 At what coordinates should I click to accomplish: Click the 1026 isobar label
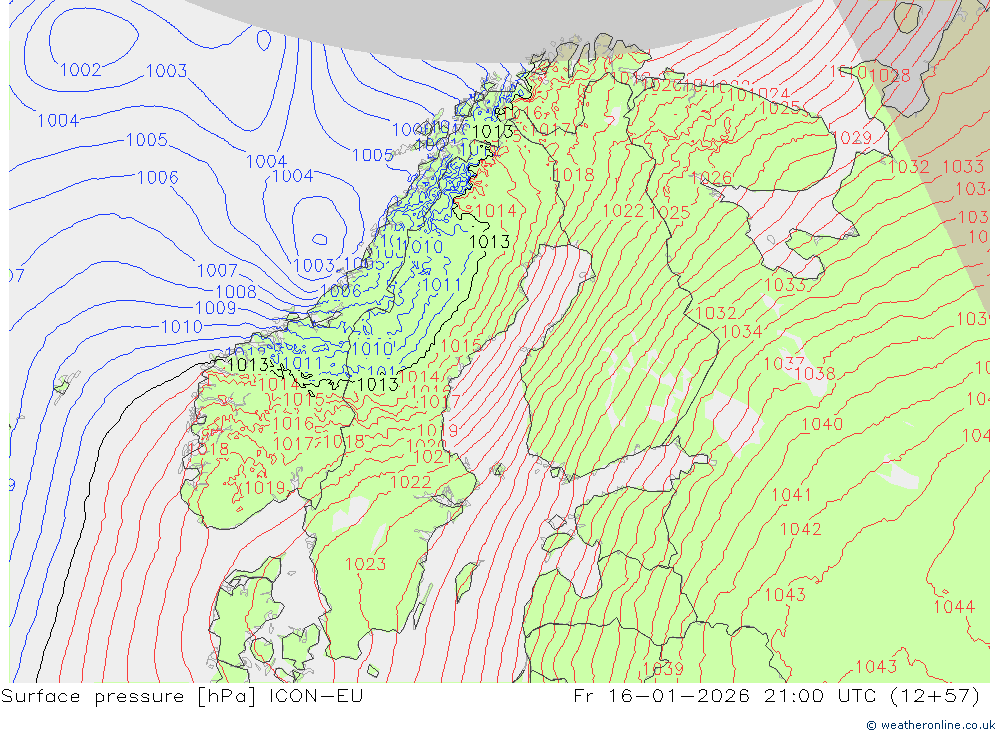point(711,178)
